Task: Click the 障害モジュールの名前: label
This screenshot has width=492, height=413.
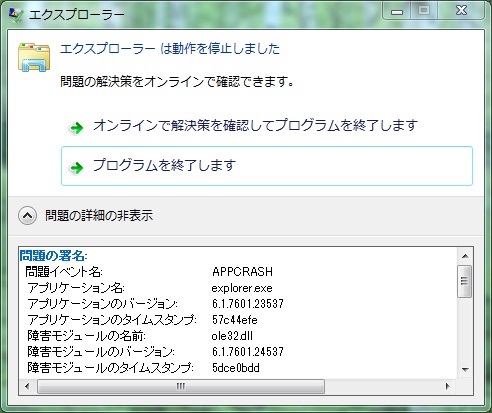Action: coord(86,336)
